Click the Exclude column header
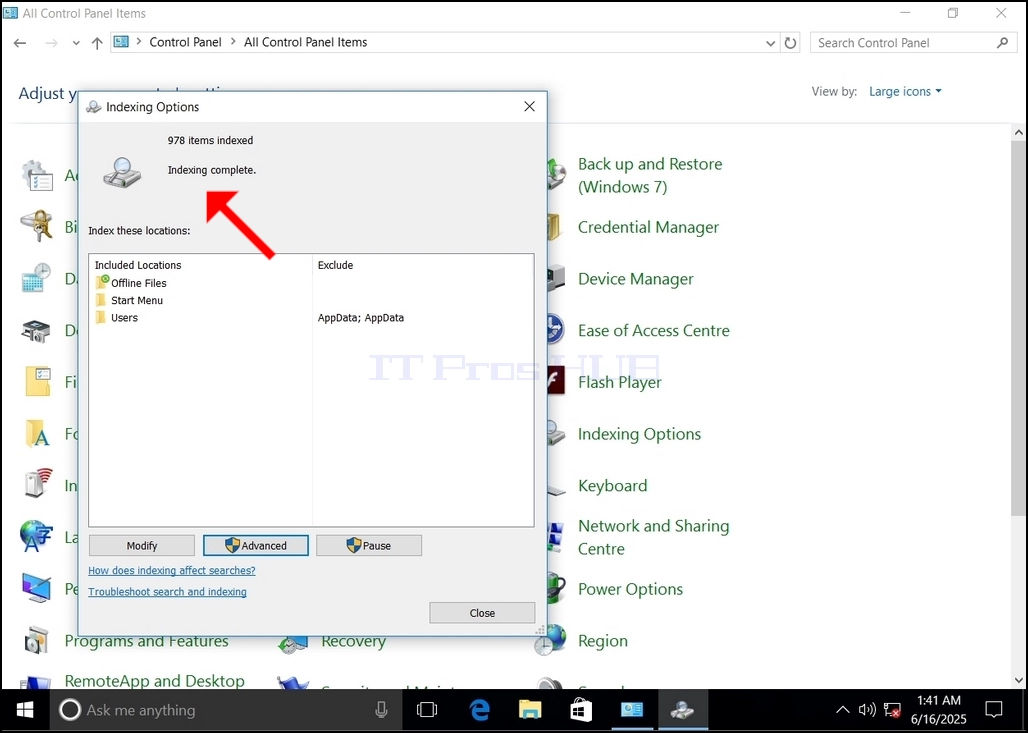The height and width of the screenshot is (733, 1028). click(335, 265)
